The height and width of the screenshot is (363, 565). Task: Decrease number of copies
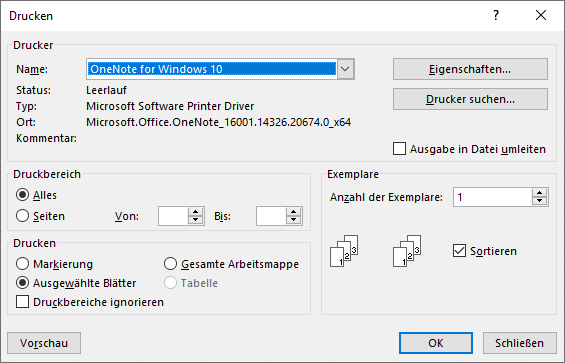[539, 201]
